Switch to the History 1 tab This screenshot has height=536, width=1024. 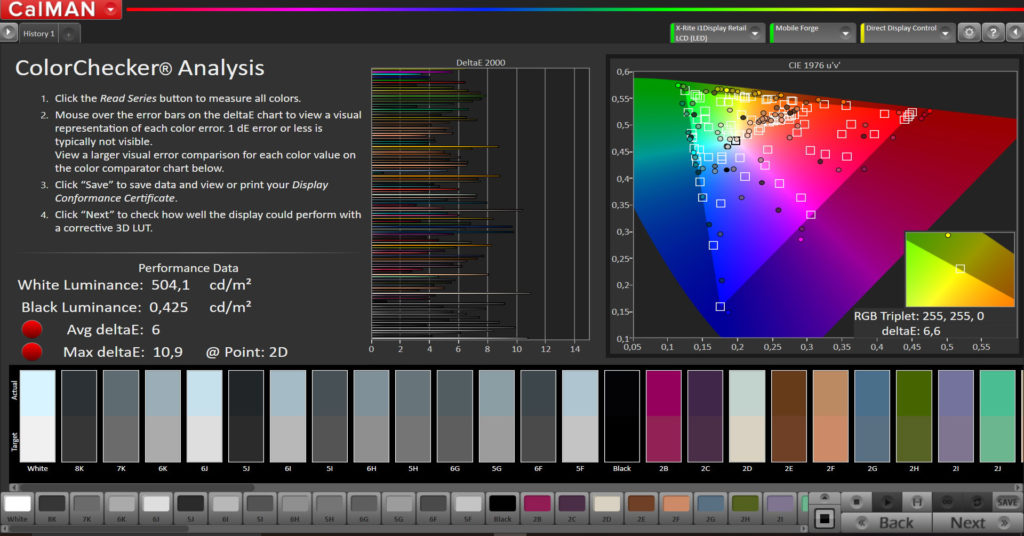(39, 34)
